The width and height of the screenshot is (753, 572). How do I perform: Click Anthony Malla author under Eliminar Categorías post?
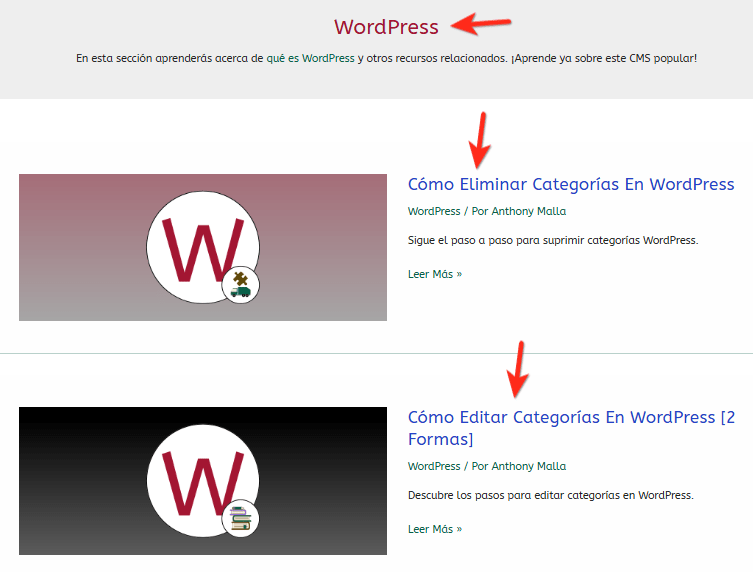(x=529, y=211)
